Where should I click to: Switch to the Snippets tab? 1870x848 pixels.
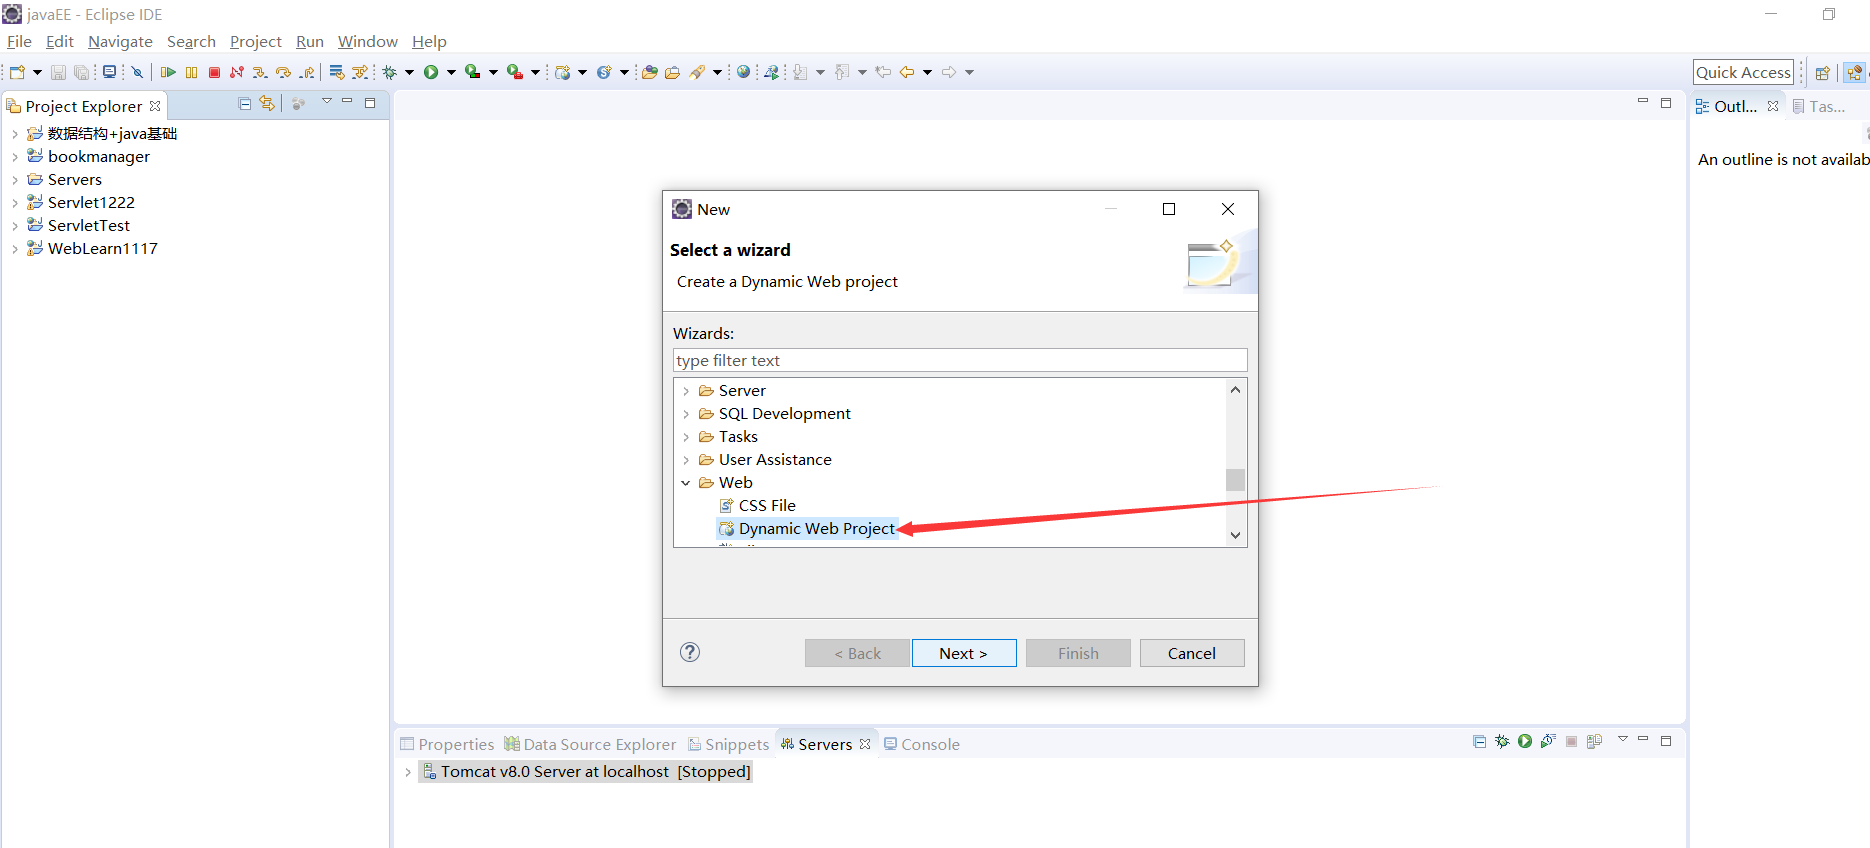728,744
